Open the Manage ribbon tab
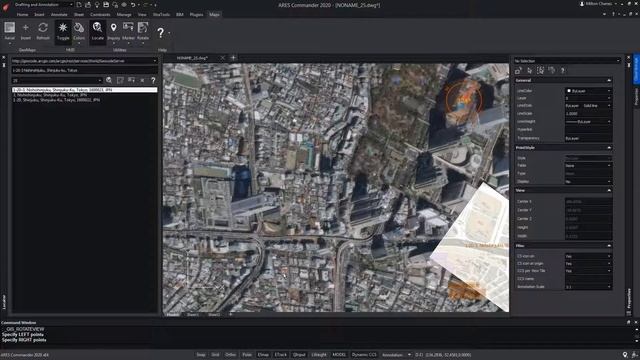 [x=124, y=15]
